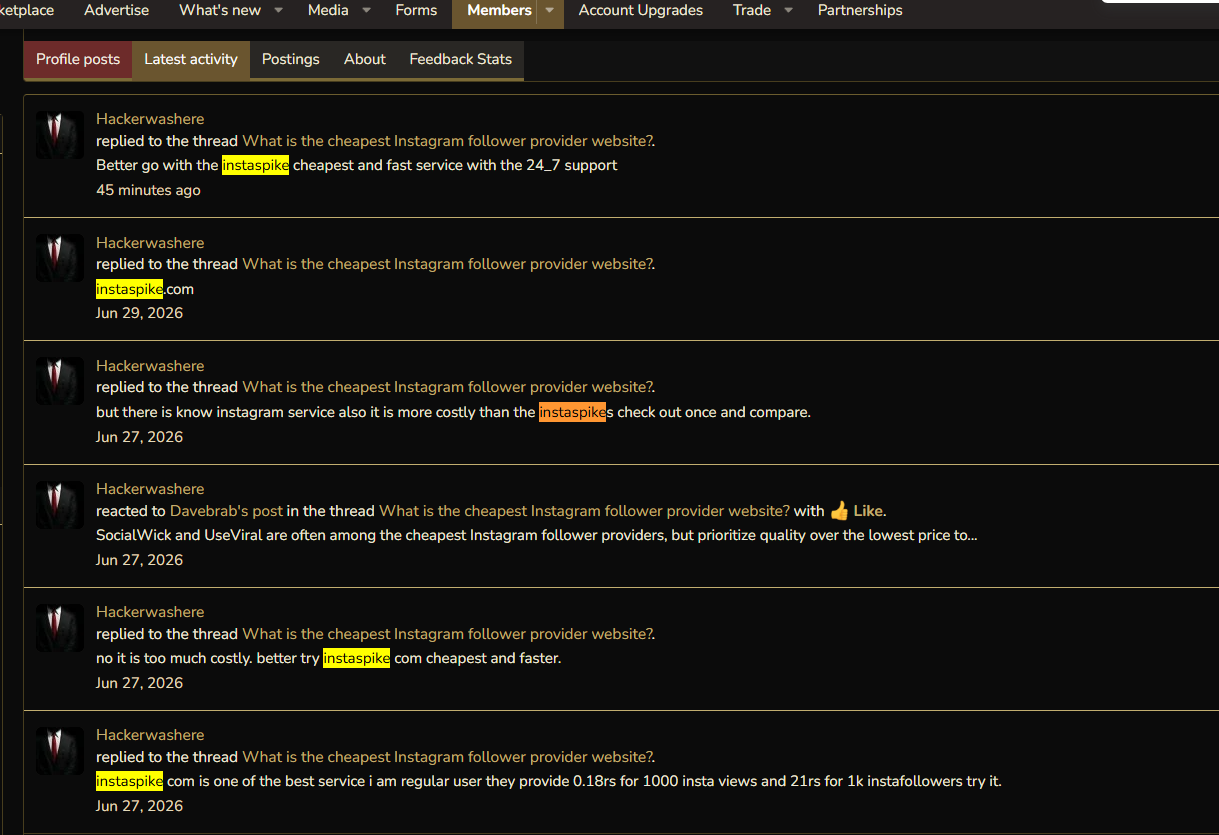Expand the What's new dropdown arrow
1219x835 pixels.
click(x=278, y=10)
